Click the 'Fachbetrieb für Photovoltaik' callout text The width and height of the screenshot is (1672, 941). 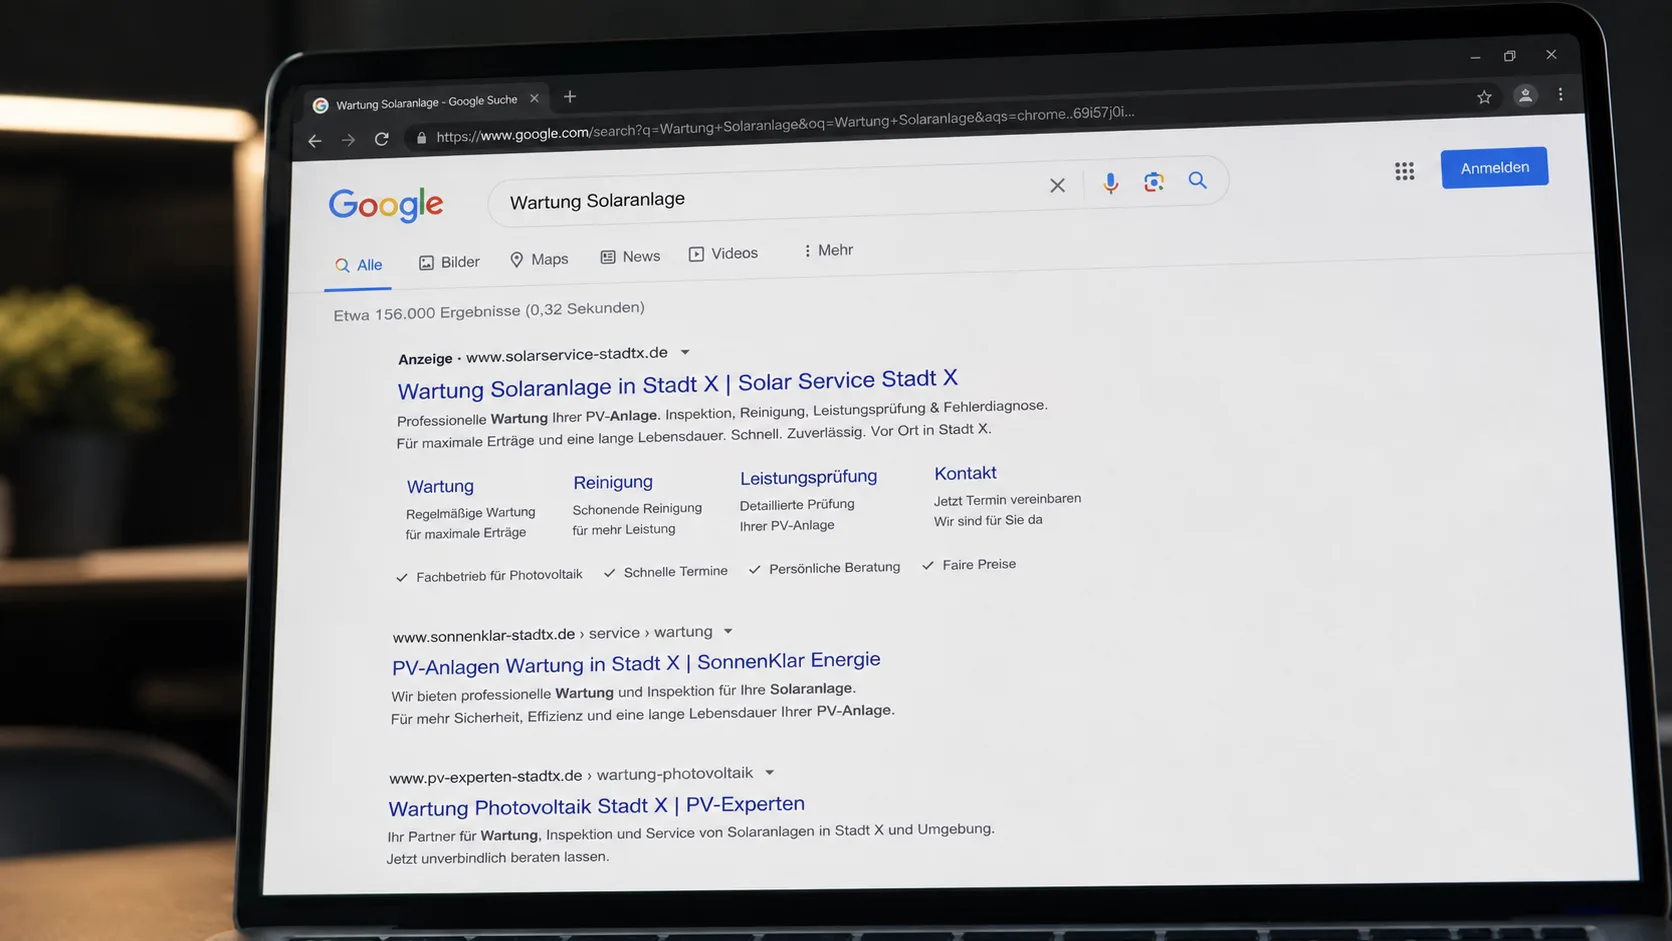(499, 575)
